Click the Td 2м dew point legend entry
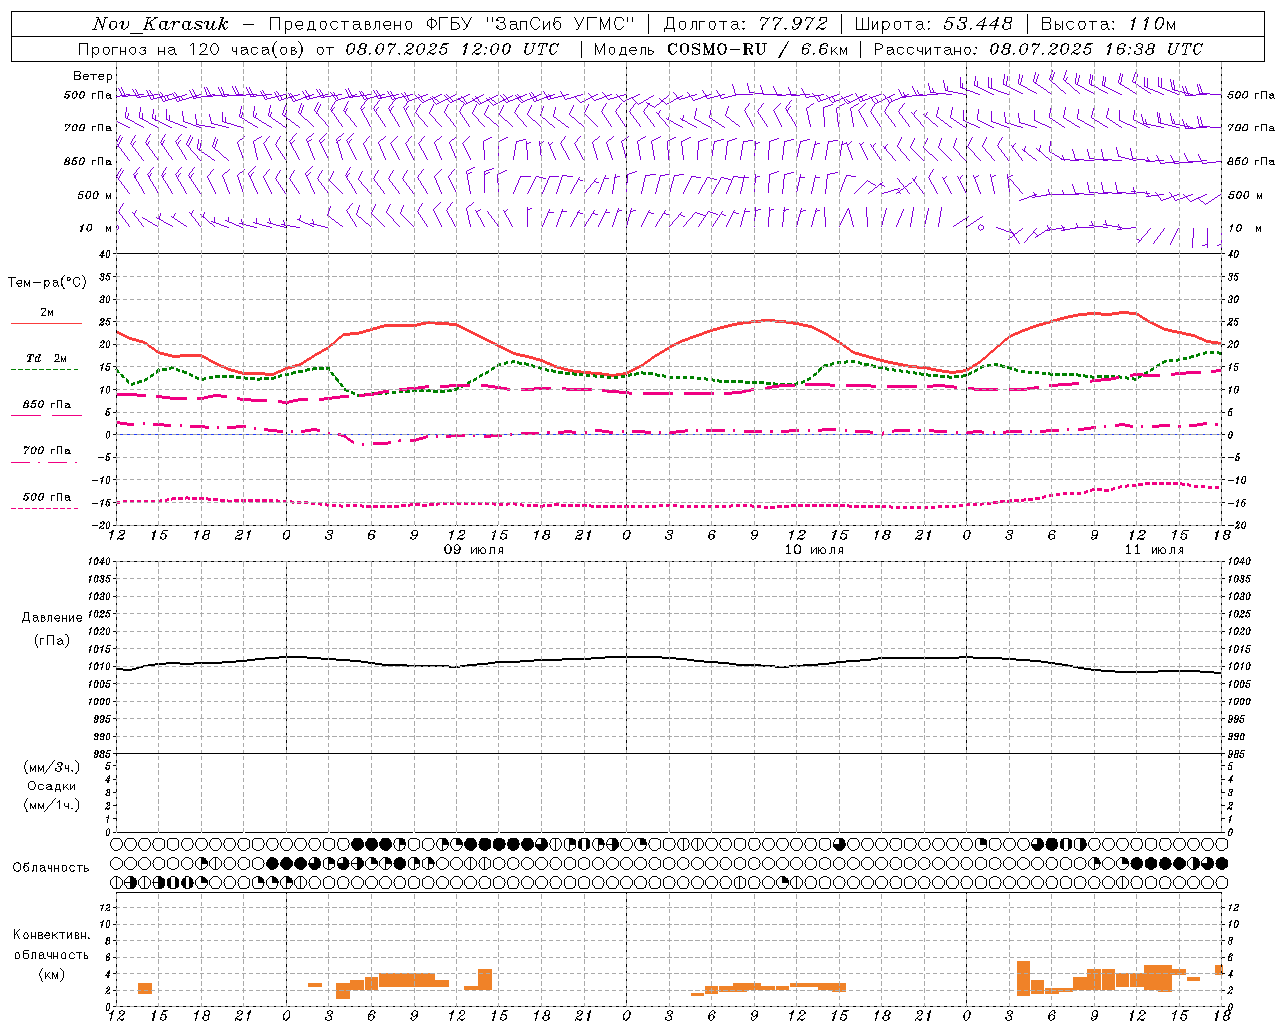Image resolution: width=1280 pixels, height=1024 pixels. click(46, 358)
